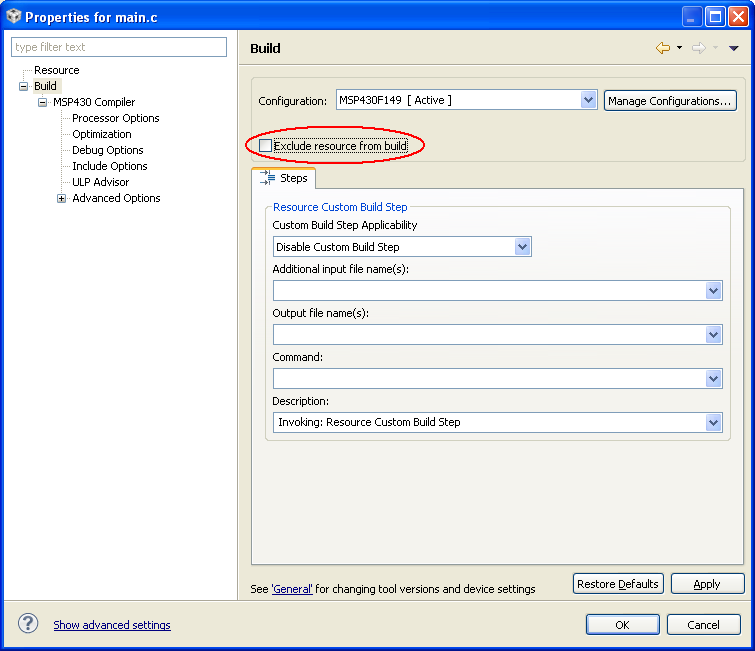Expand the Advanced Options tree node

tap(62, 198)
